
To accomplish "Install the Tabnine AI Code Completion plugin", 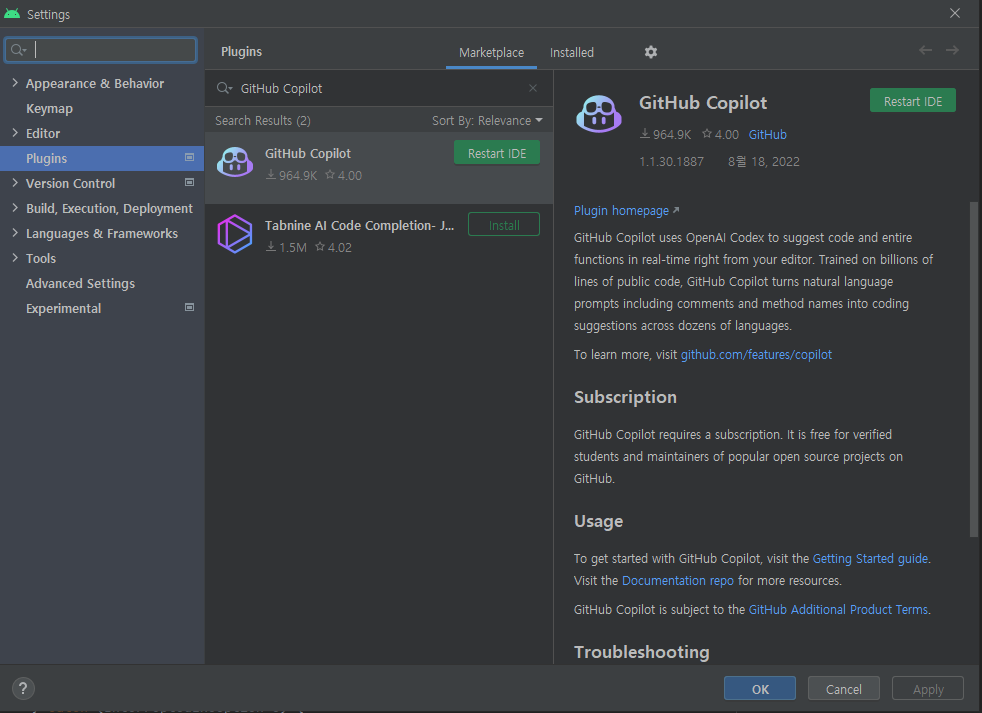I will tap(504, 224).
